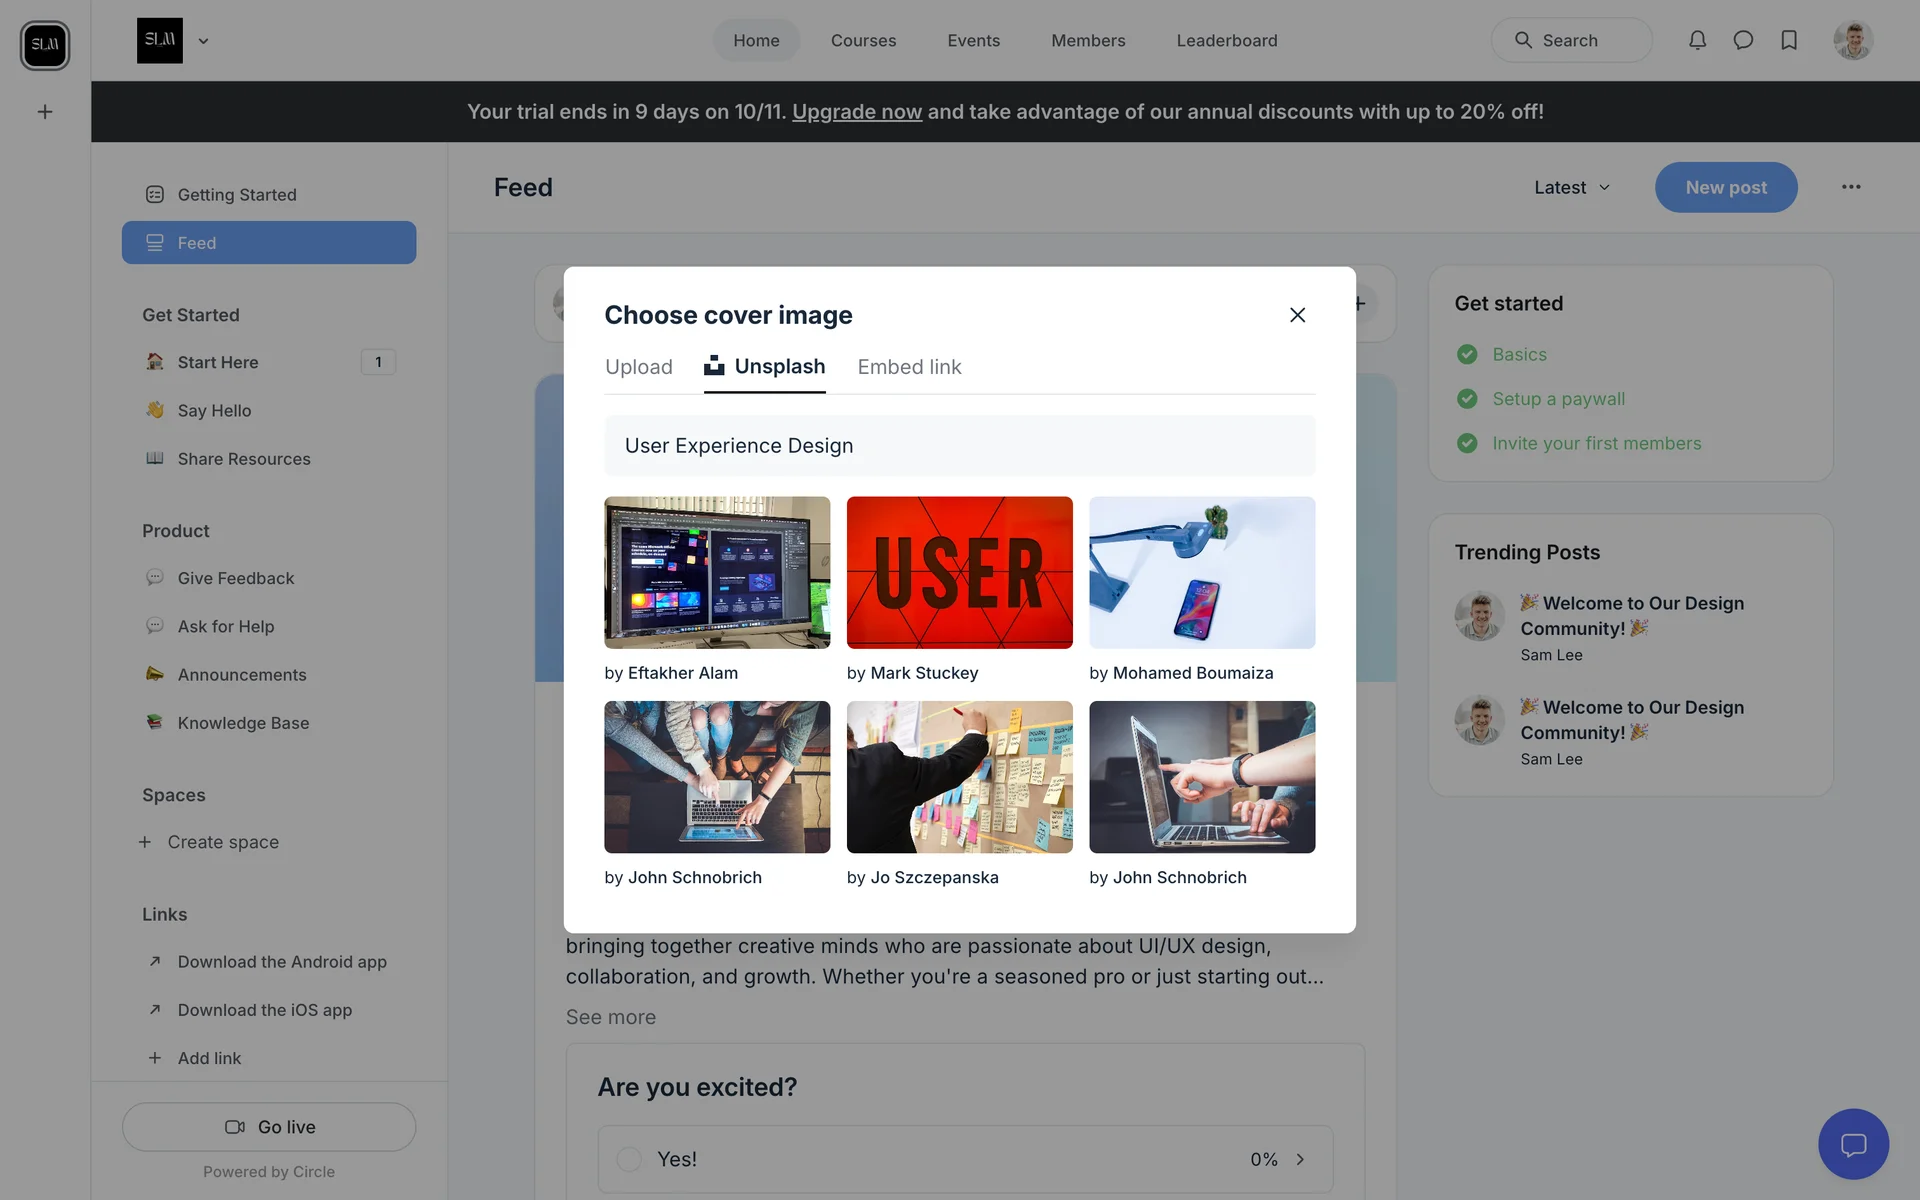Close the Choose cover image dialog

[1297, 315]
